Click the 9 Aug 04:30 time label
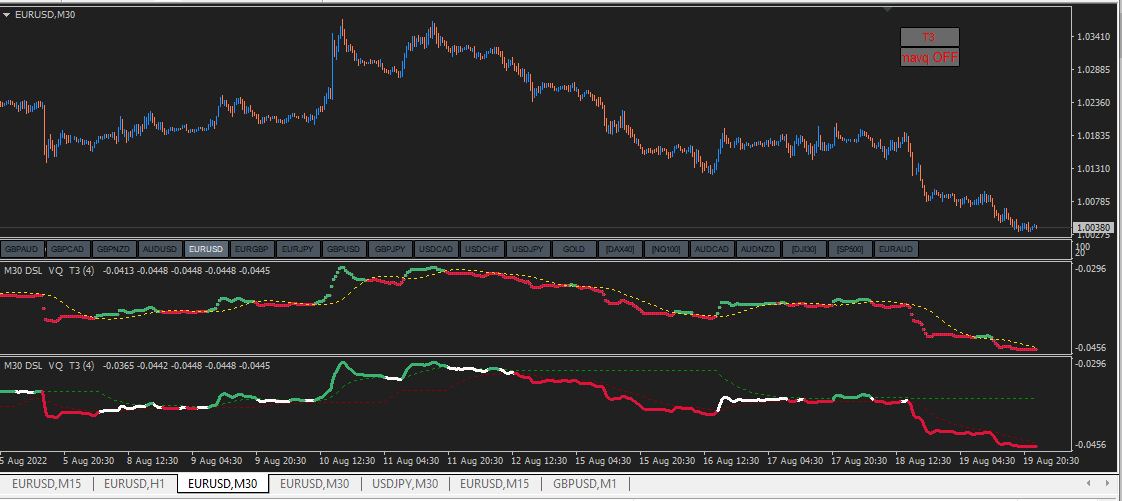 218,459
